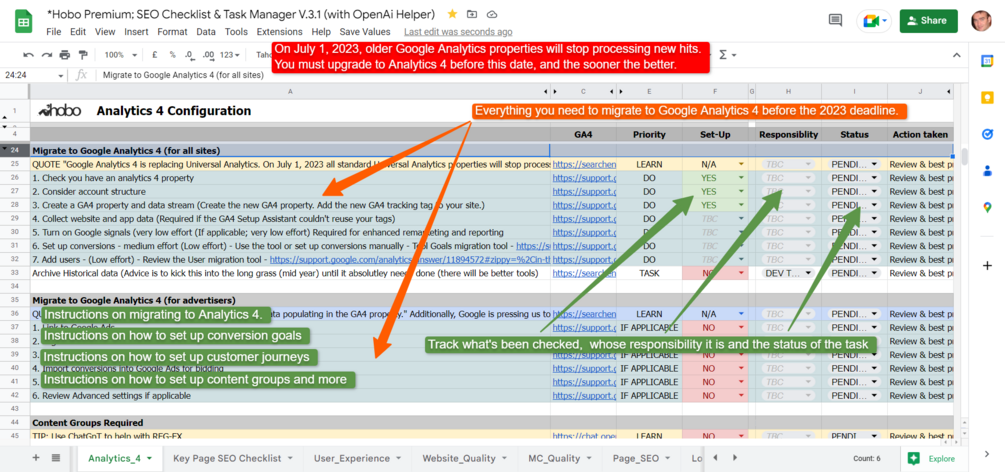Click the cell reference name box
Image resolution: width=1005 pixels, height=472 pixels.
pos(33,75)
